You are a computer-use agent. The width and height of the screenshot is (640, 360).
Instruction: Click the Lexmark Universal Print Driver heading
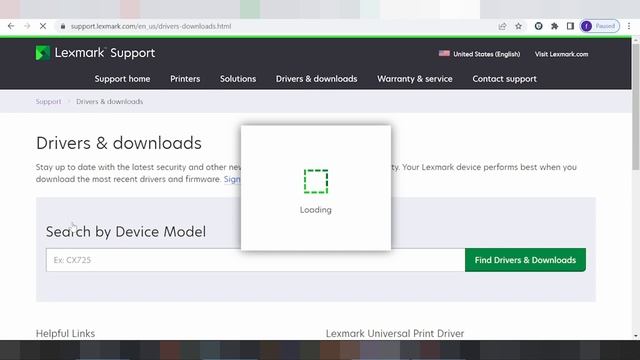[395, 333]
